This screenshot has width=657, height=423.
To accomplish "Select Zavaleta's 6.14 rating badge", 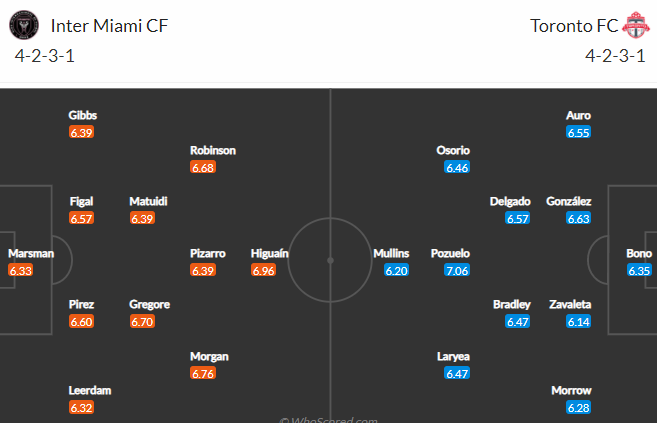I will 578,322.
